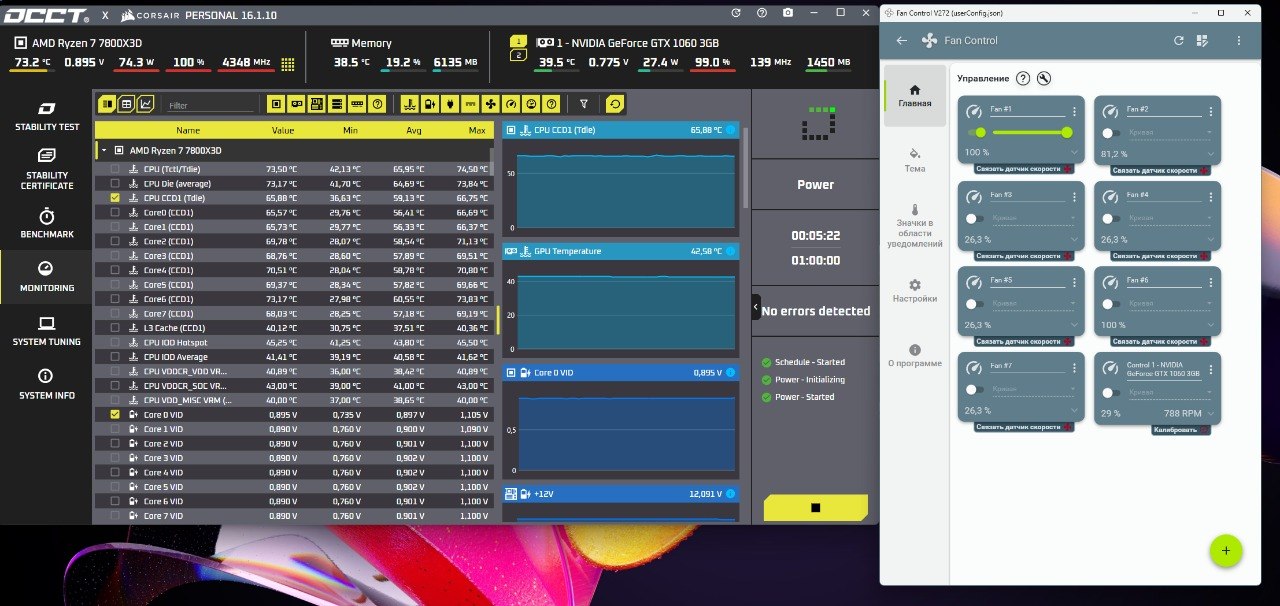This screenshot has height=606, width=1280.
Task: Collapse the OCCT side panel arrow
Action: coord(756,307)
